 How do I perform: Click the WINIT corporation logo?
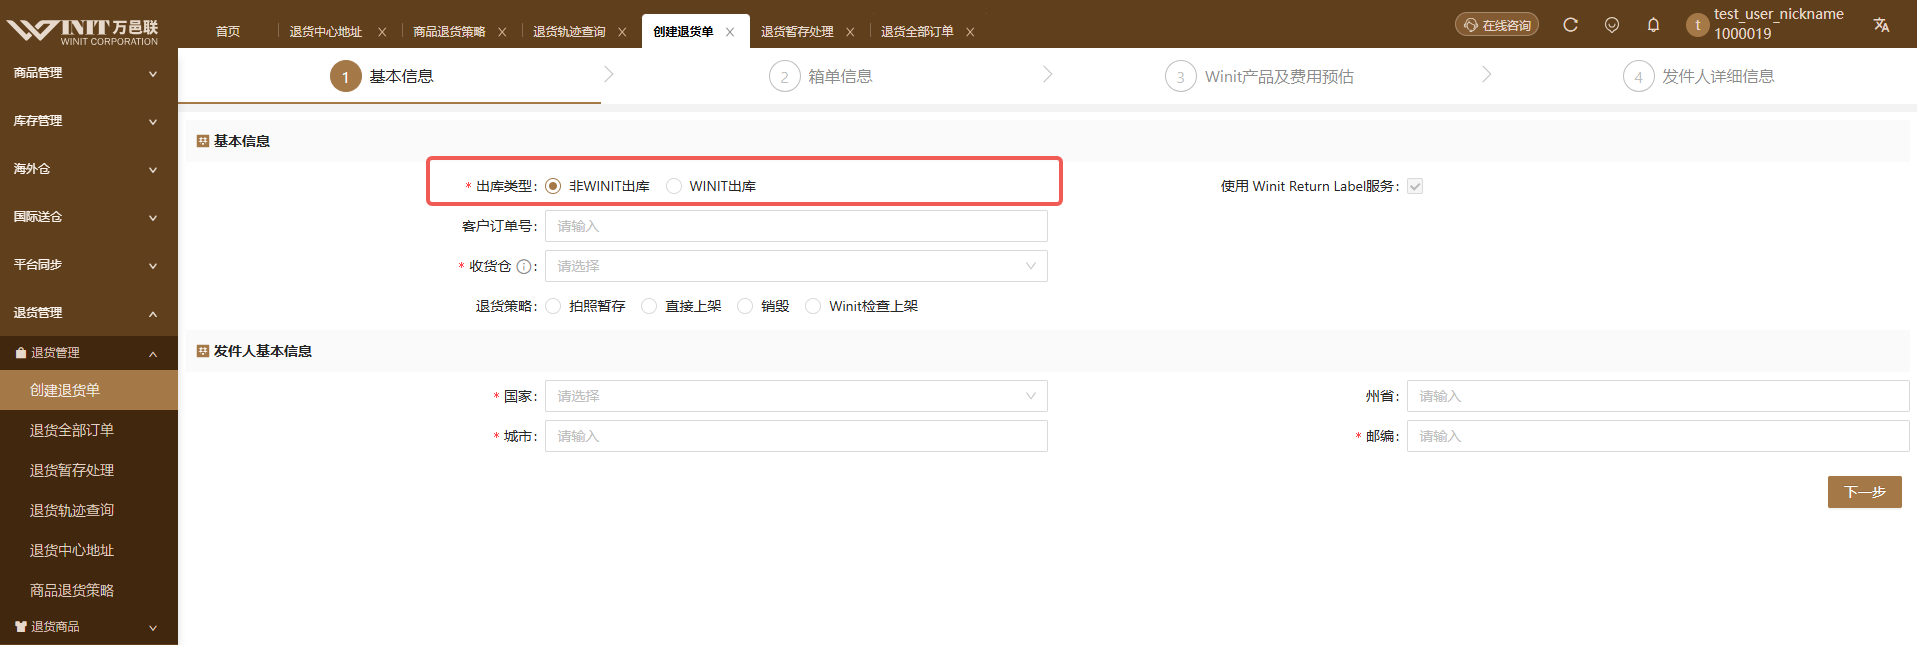pyautogui.click(x=83, y=31)
